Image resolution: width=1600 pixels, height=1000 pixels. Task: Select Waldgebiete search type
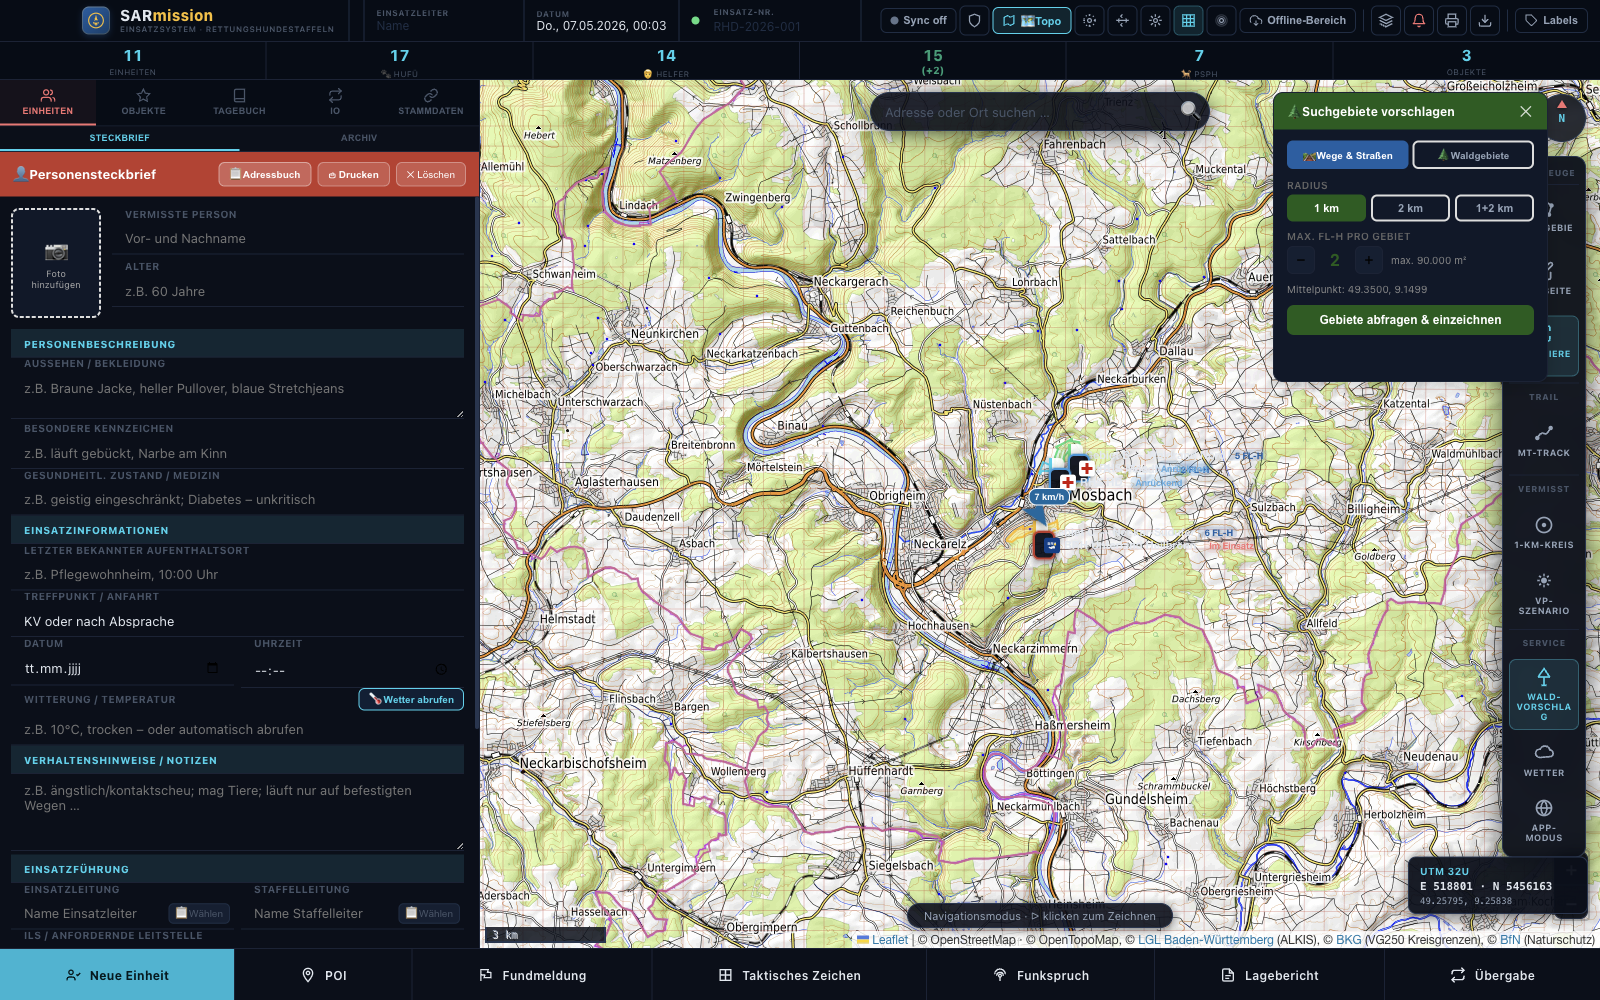click(x=1473, y=155)
